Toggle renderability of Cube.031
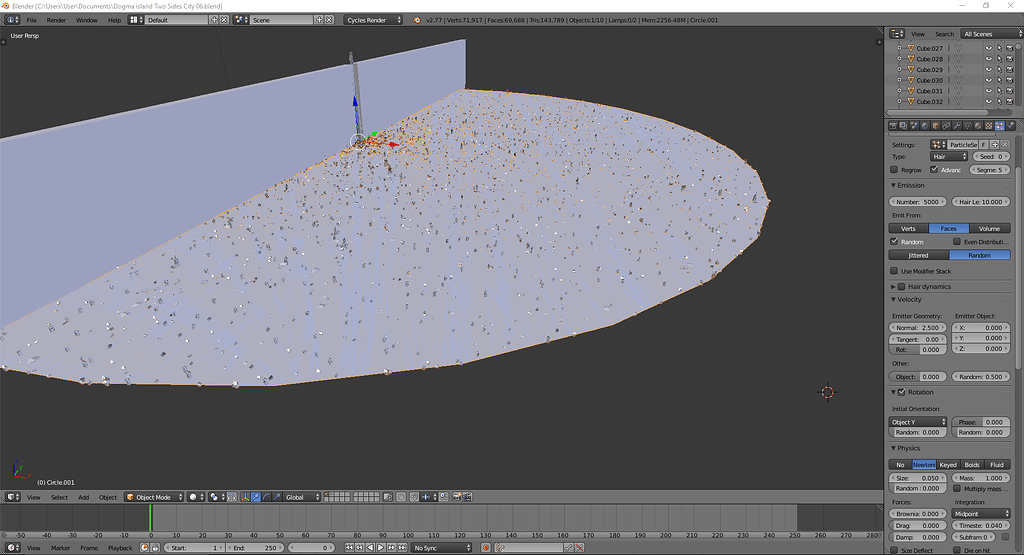1024x555 pixels. [x=1010, y=91]
